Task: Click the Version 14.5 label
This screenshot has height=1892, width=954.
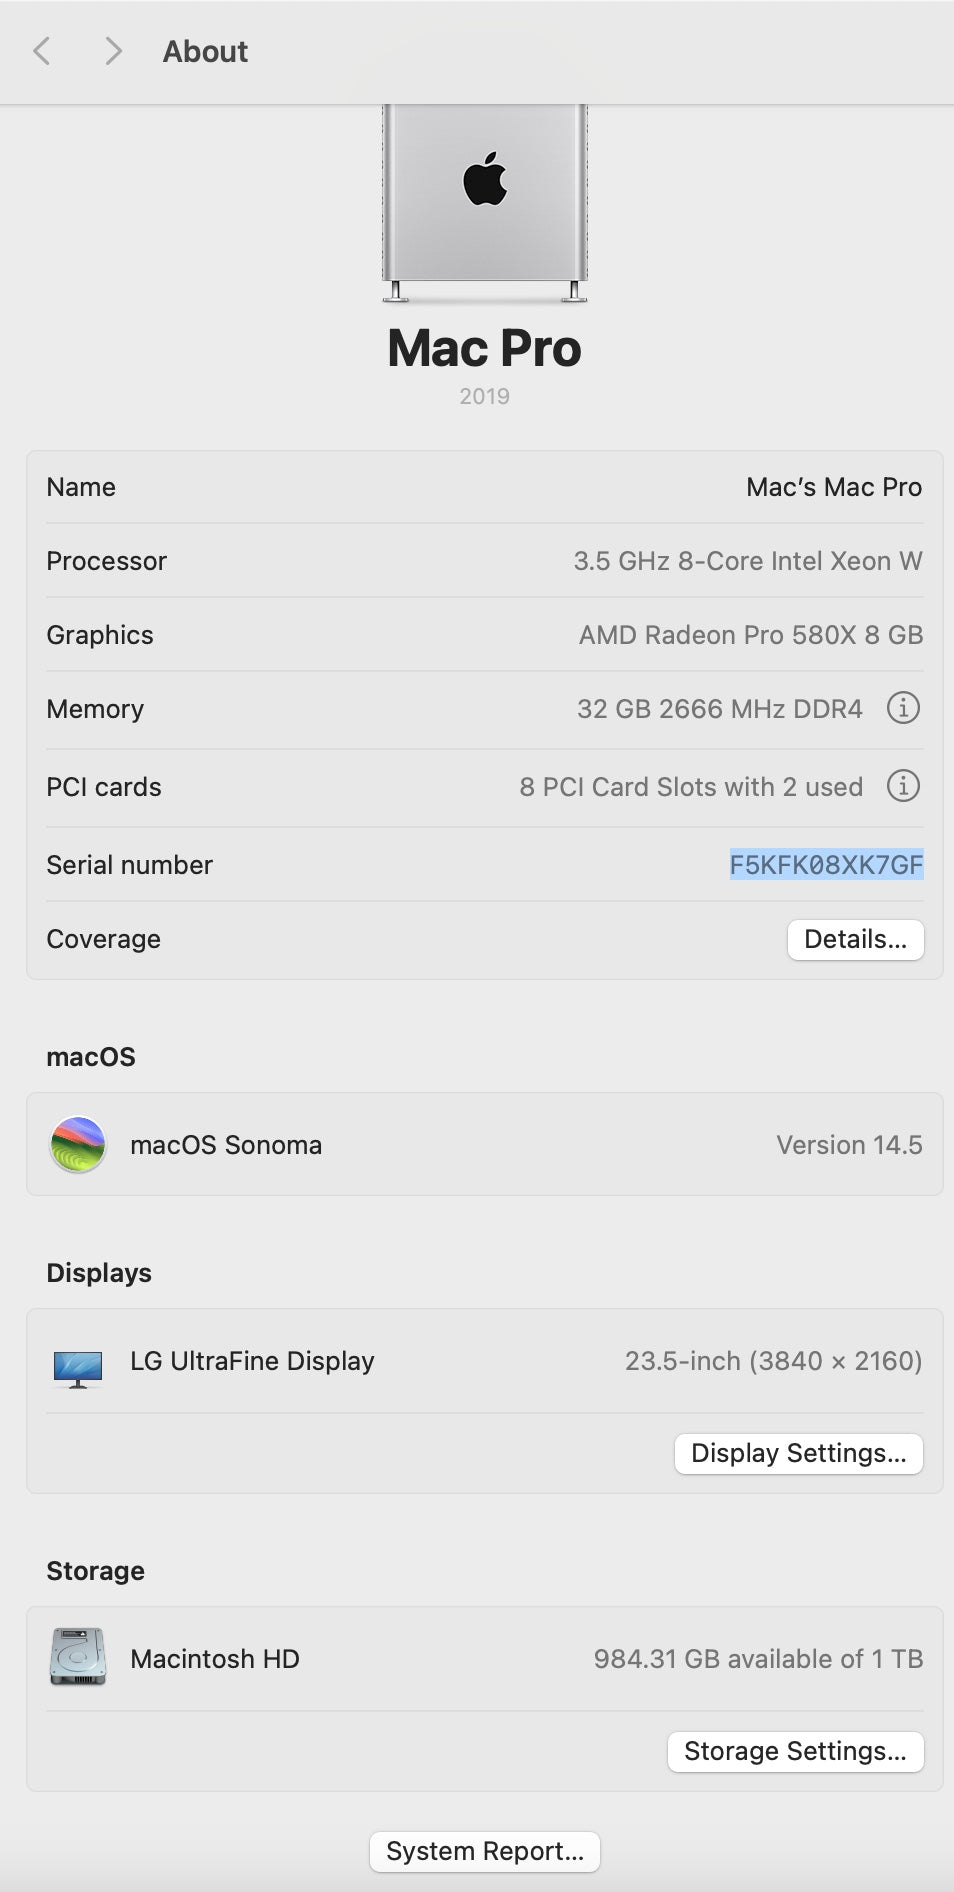Action: tap(849, 1144)
